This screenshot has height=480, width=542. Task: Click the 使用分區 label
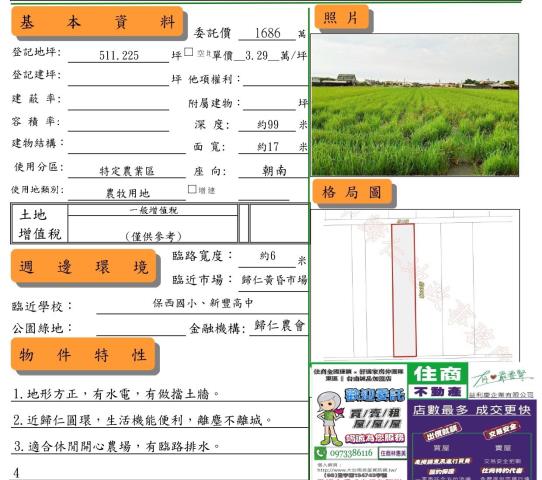tap(39, 167)
